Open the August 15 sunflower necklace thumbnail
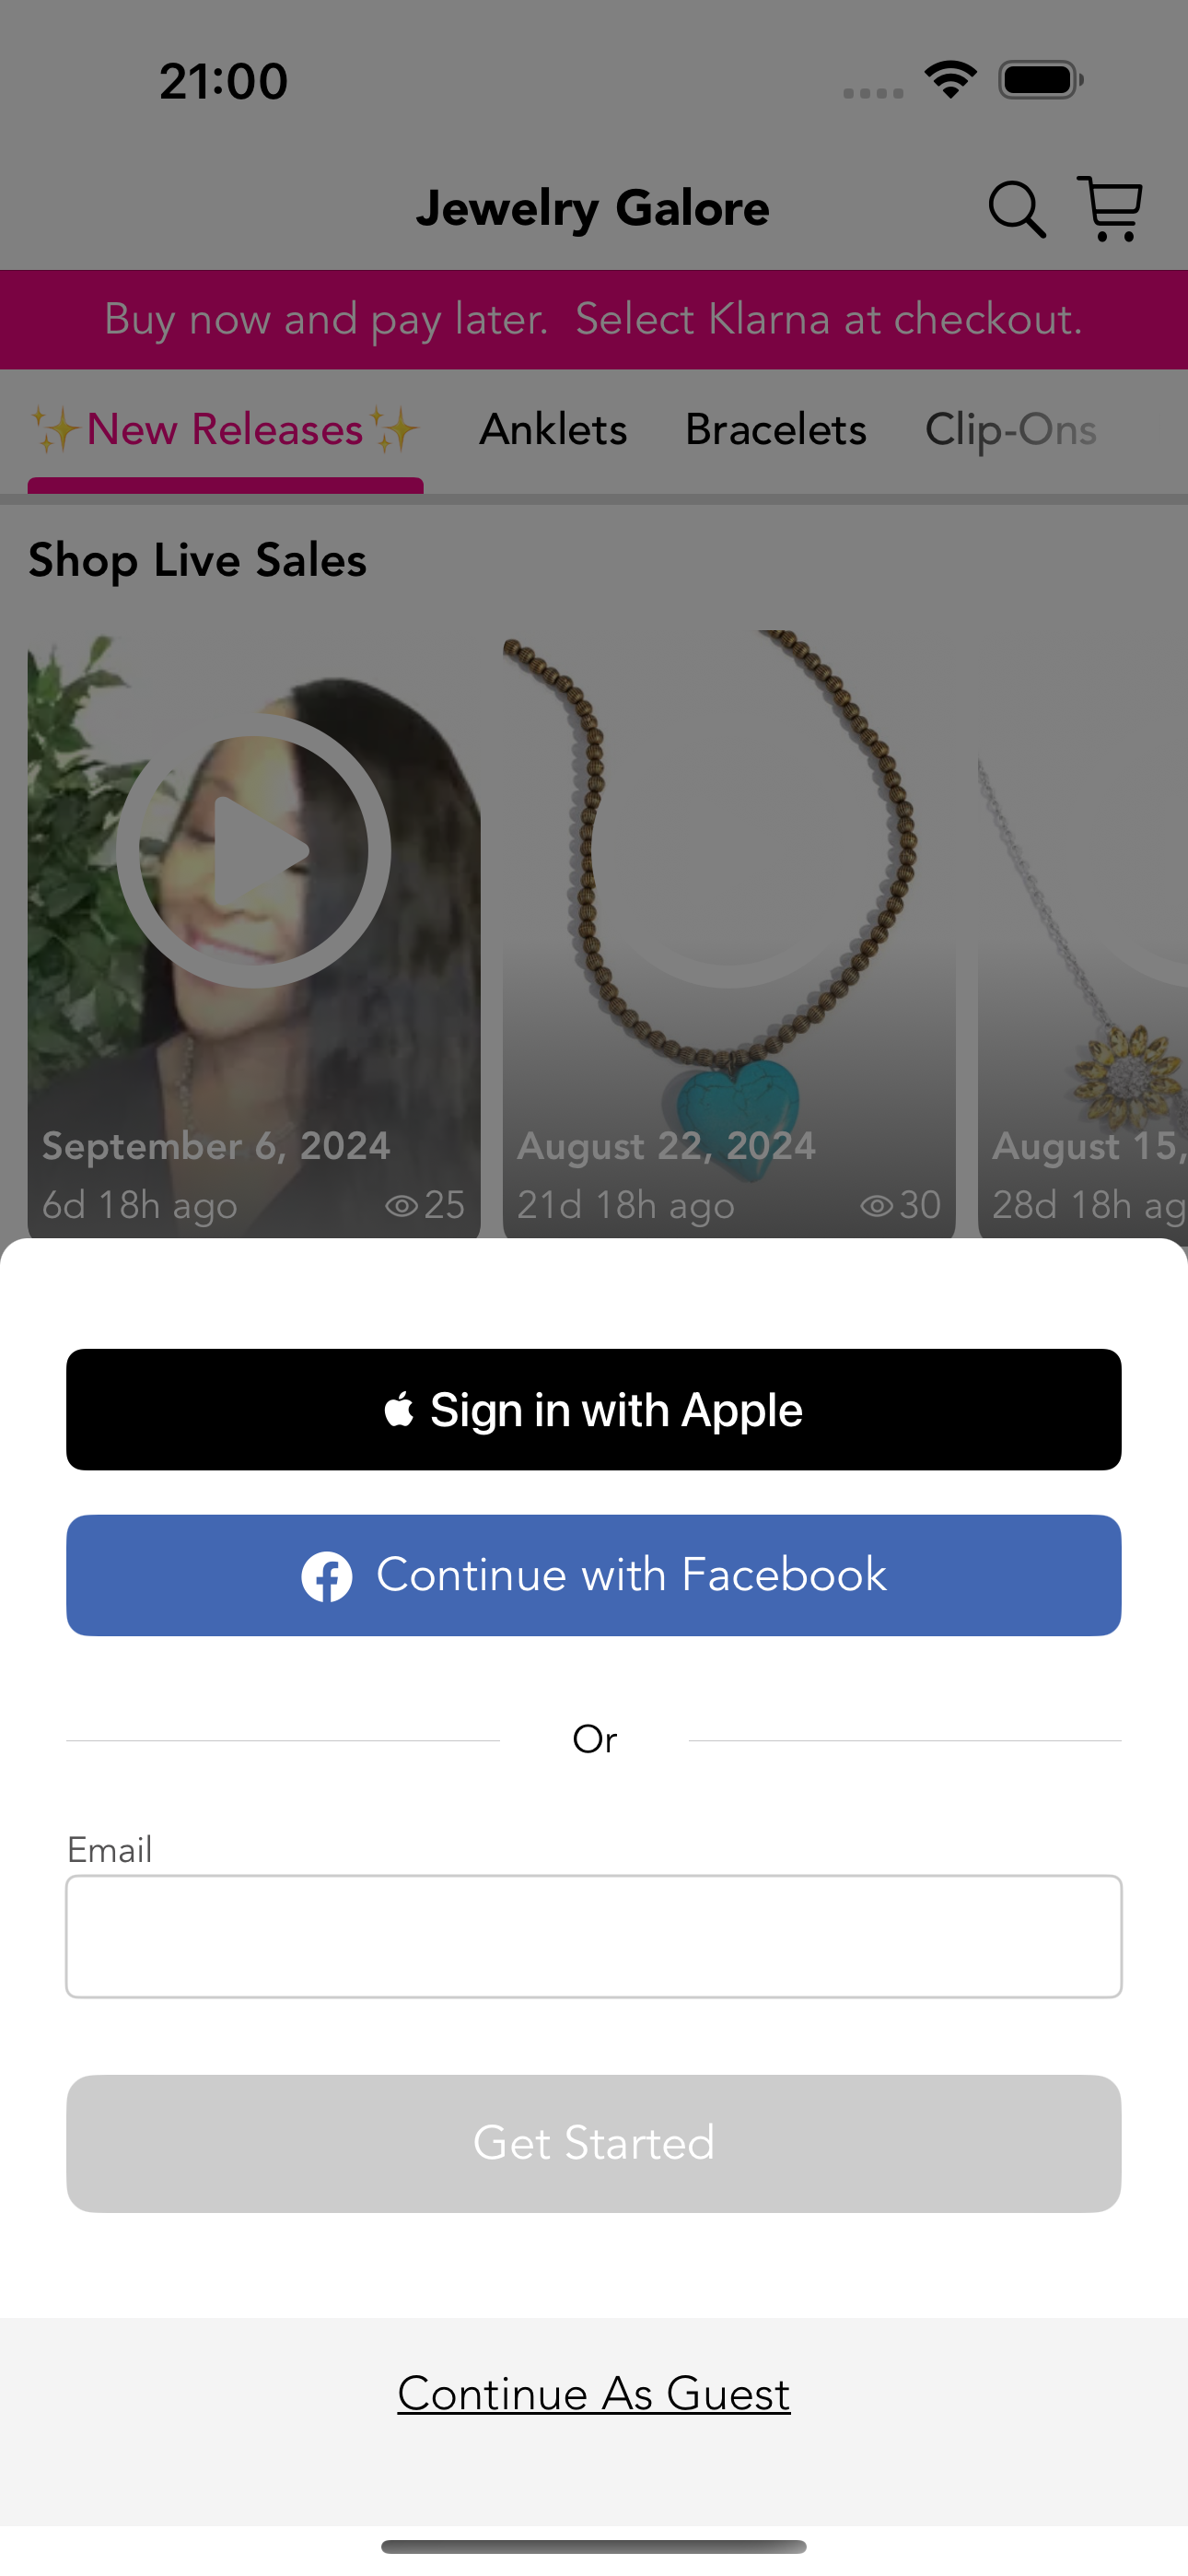Viewport: 1188px width, 2576px height. click(x=1083, y=934)
